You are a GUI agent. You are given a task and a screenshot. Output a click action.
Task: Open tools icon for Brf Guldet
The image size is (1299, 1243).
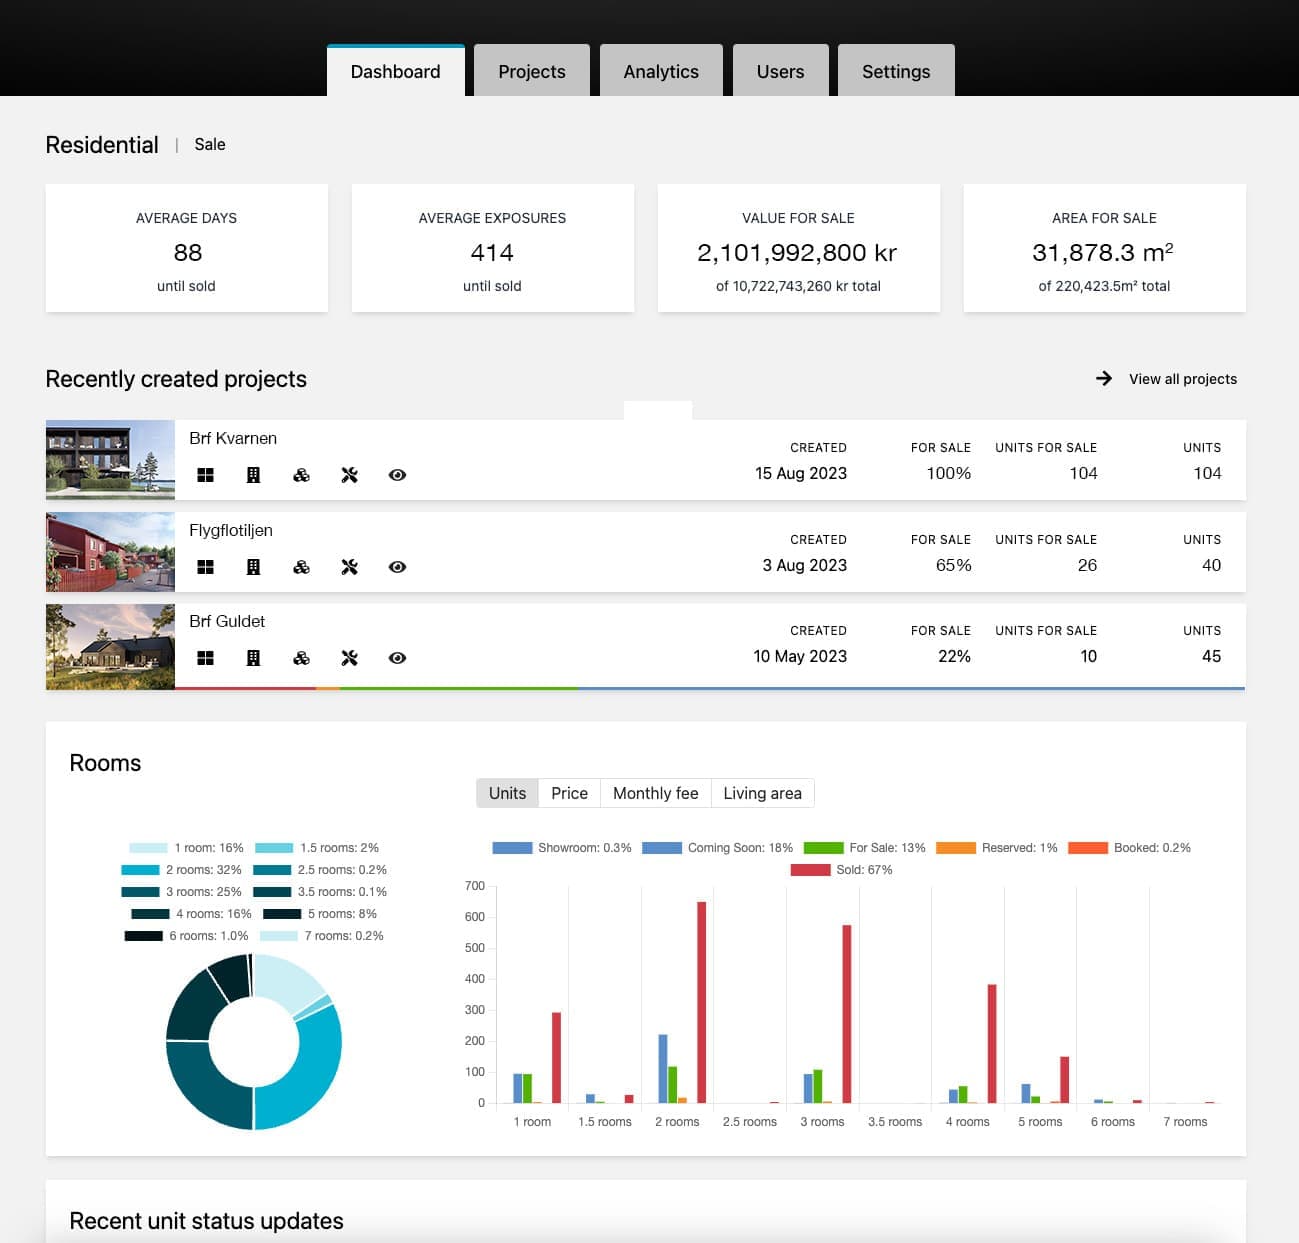click(x=349, y=658)
